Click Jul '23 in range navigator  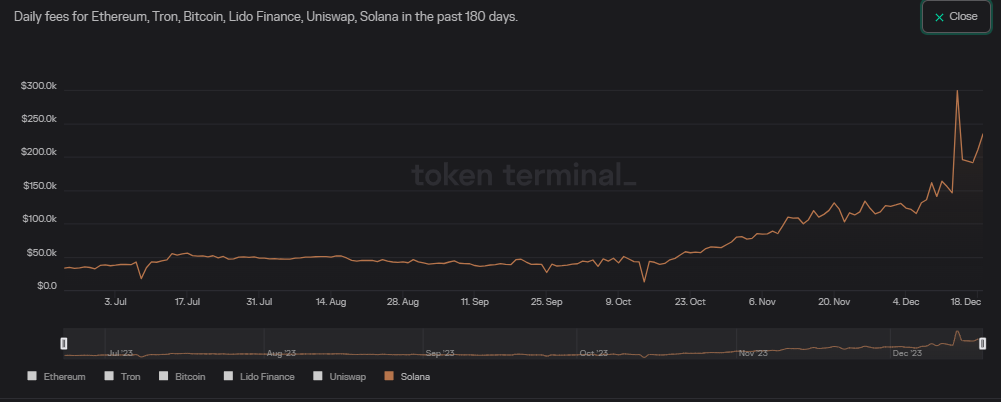coord(122,353)
